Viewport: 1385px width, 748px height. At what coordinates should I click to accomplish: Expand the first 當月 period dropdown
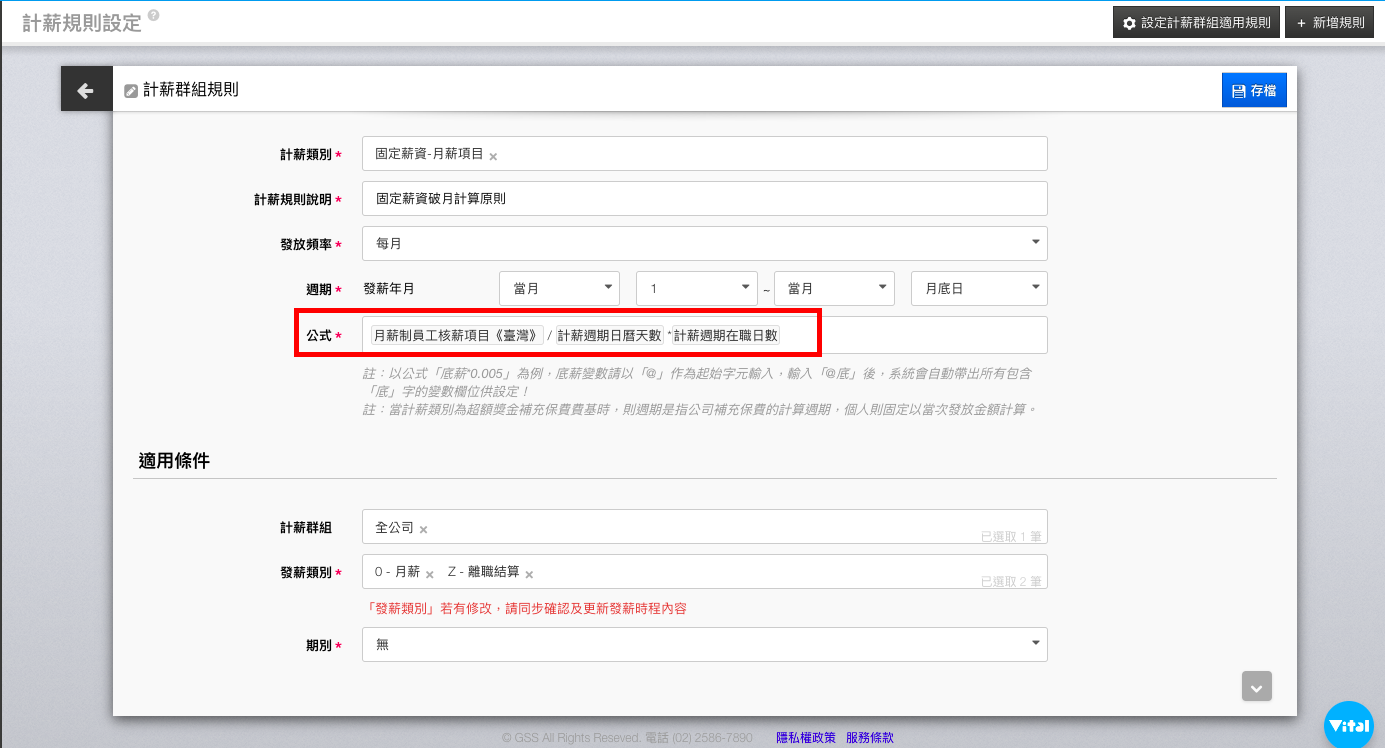click(559, 288)
